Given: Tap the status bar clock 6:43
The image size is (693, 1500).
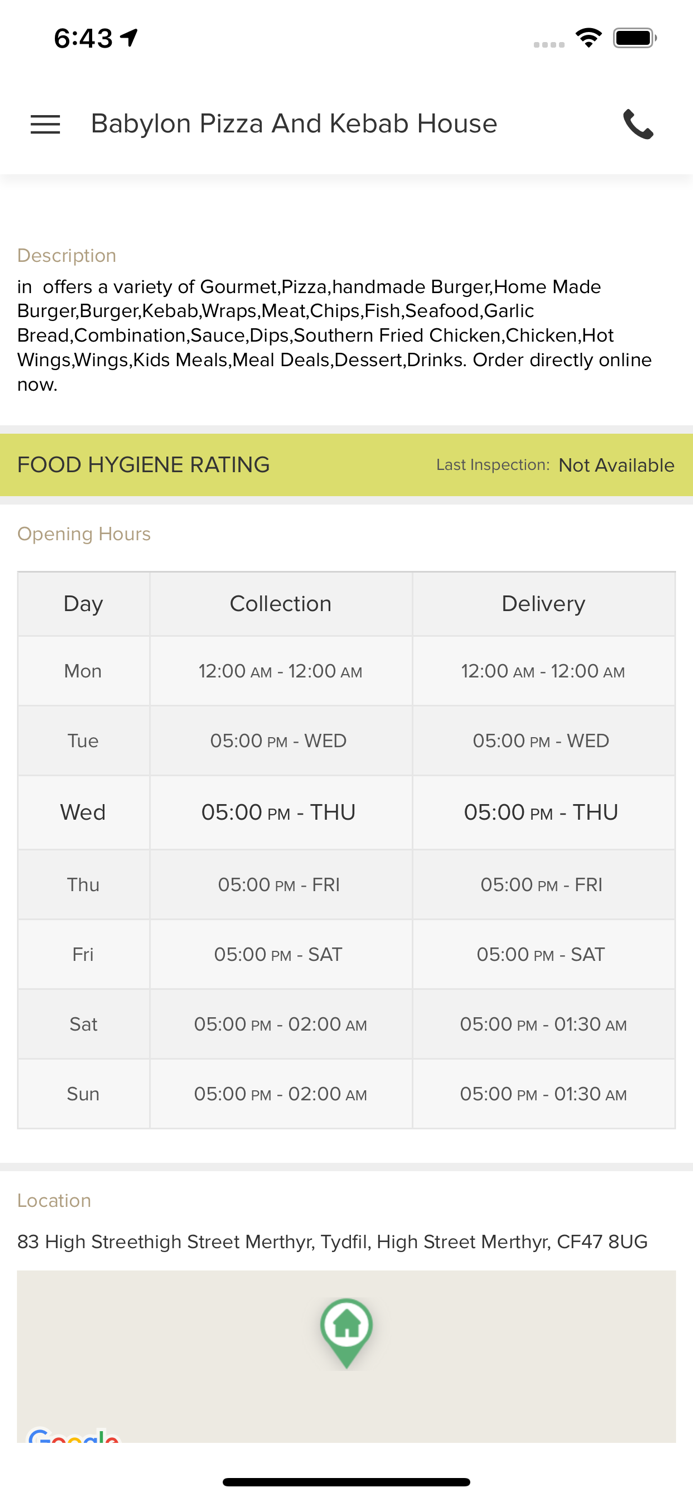Looking at the screenshot, I should 83,38.
